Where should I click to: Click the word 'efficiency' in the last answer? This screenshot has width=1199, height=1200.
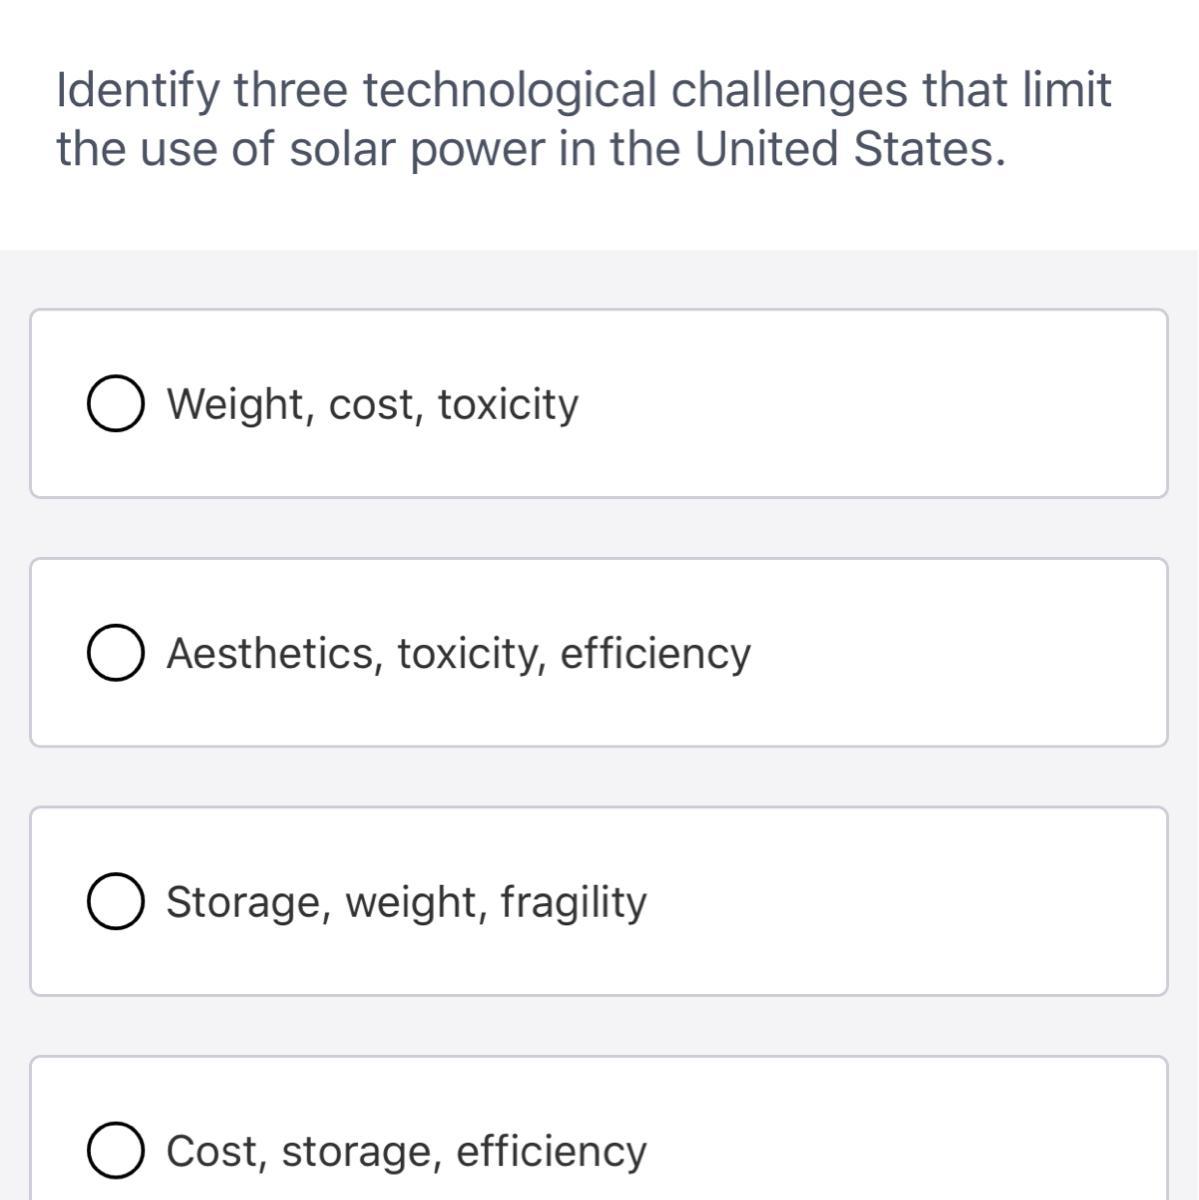tap(551, 1151)
